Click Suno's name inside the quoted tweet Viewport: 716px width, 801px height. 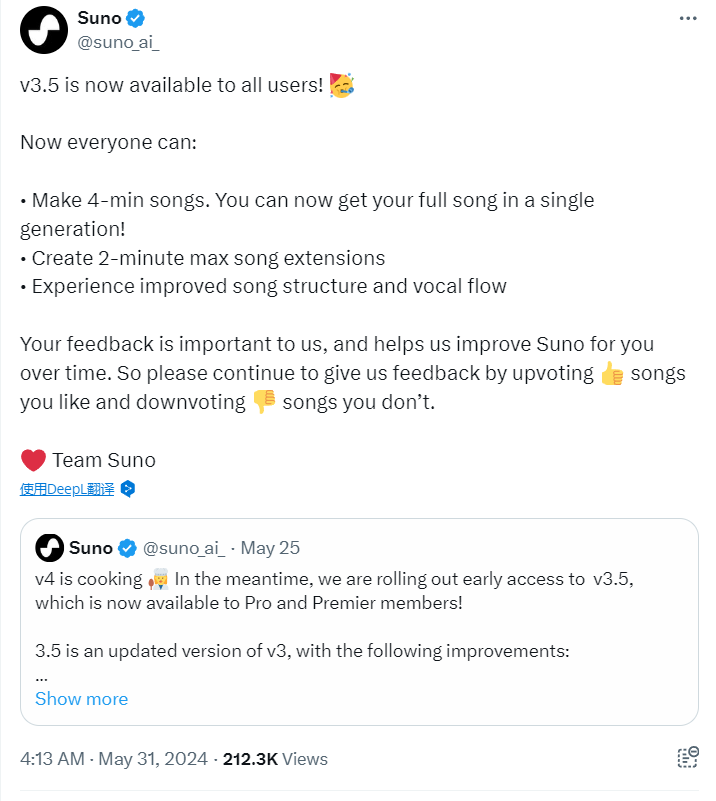(x=90, y=547)
